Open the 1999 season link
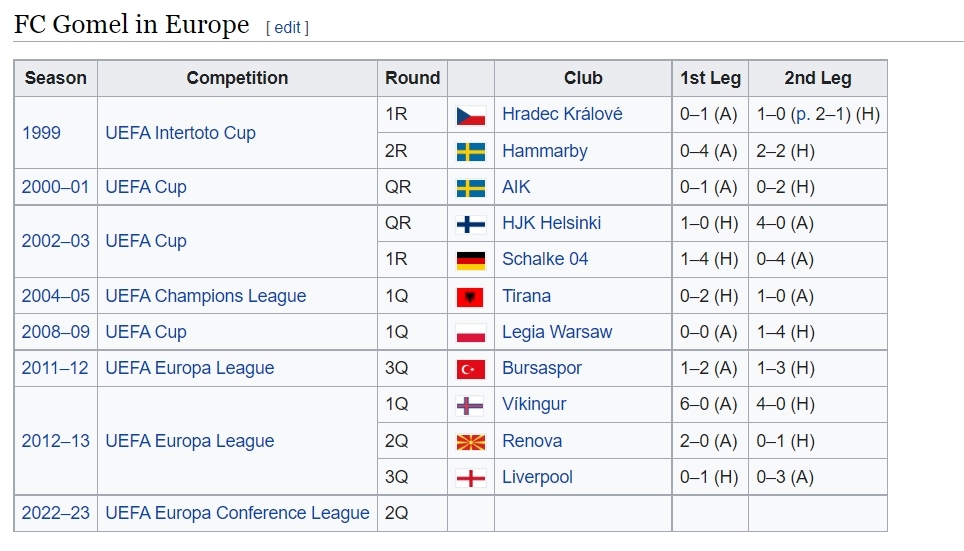Screen dimensions: 964x551 (41, 133)
